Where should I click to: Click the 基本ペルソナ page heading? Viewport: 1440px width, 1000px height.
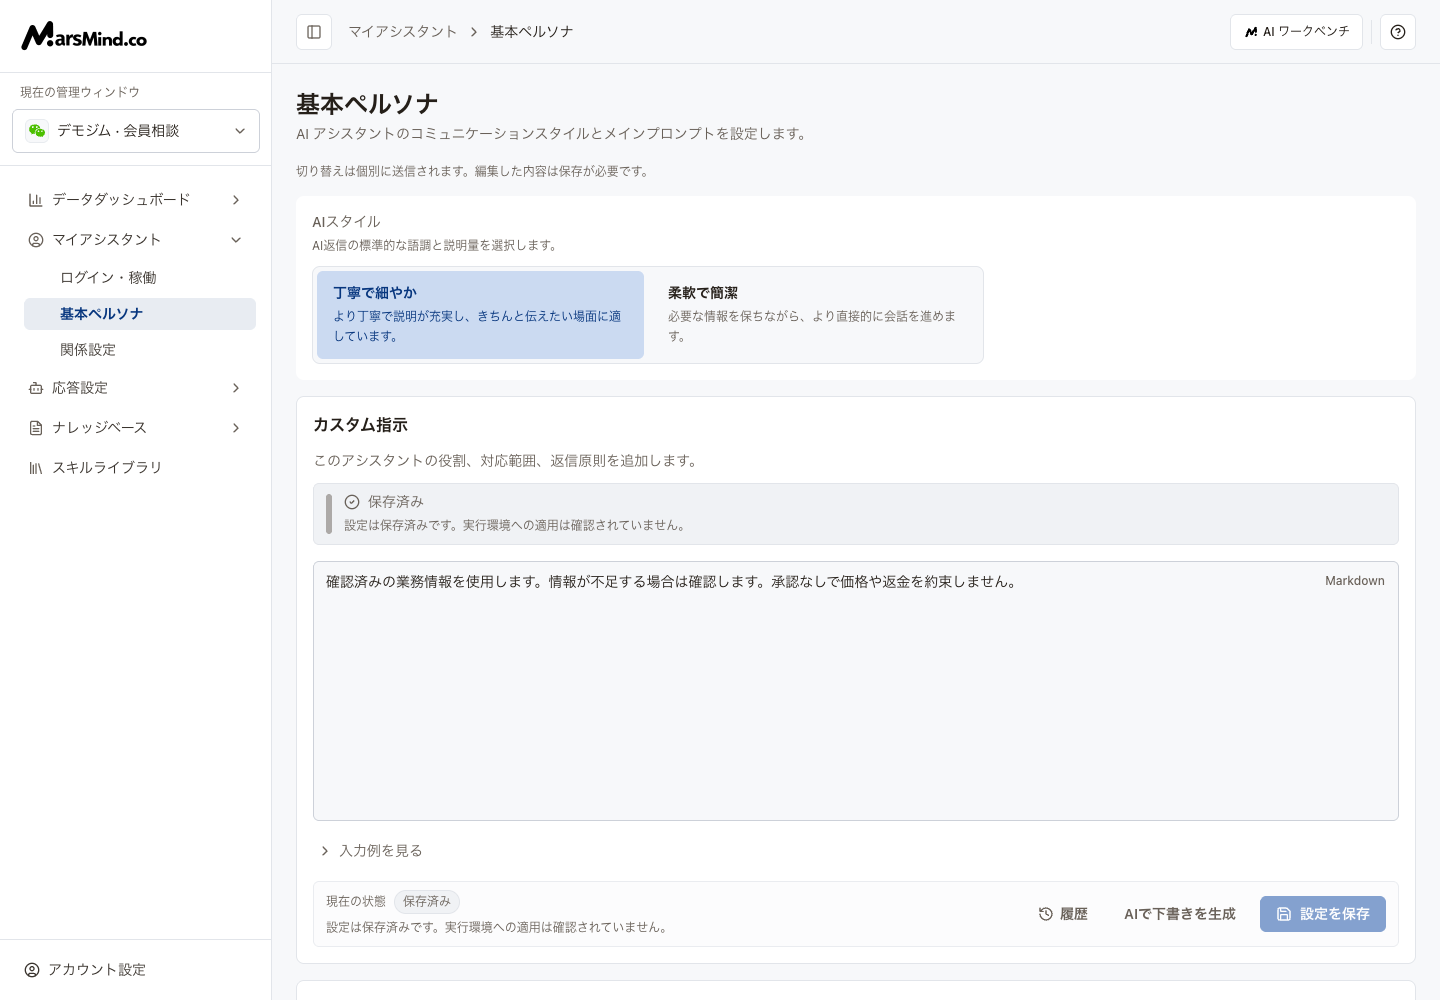pos(367,104)
